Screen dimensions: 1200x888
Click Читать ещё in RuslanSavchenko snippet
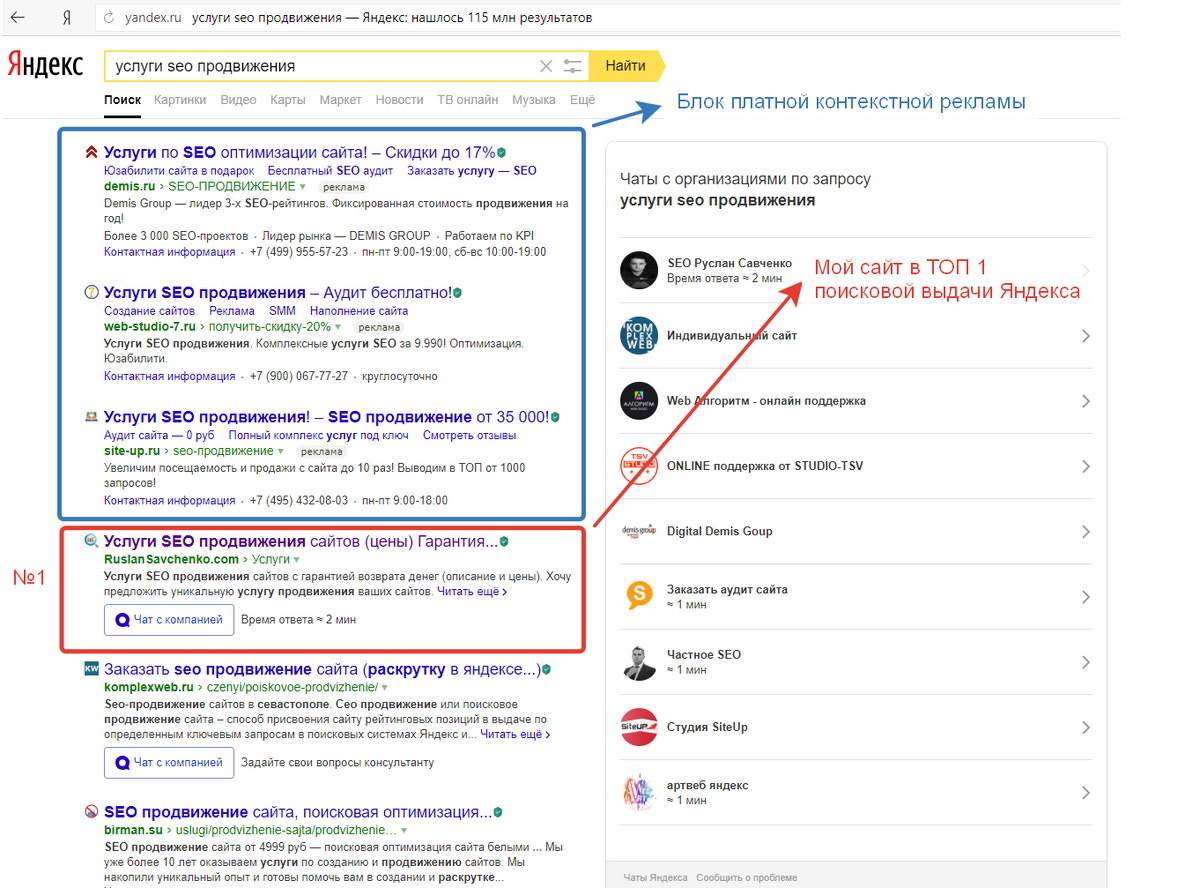tap(472, 592)
